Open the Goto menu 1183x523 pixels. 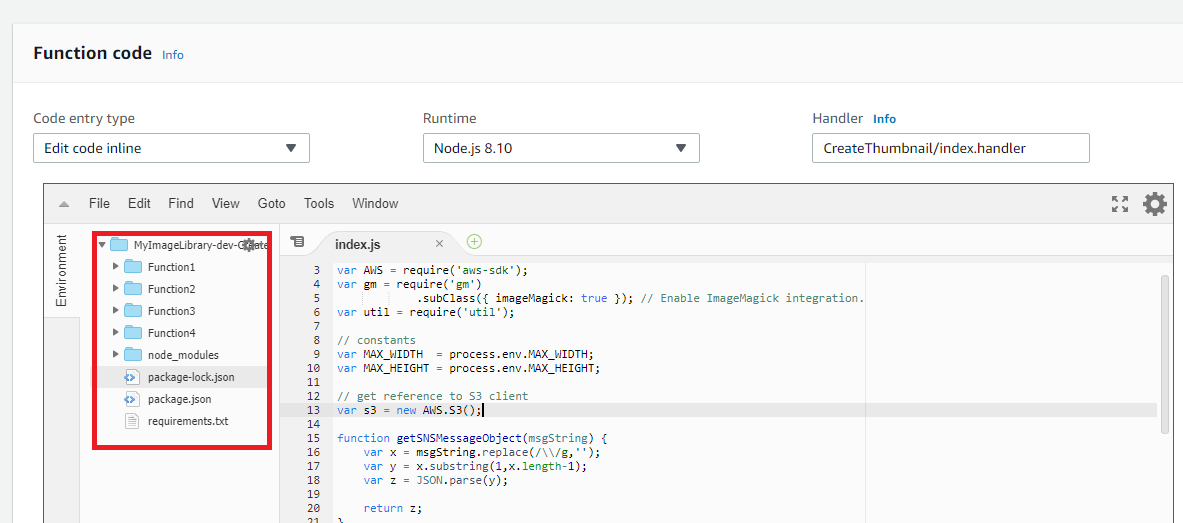click(271, 203)
